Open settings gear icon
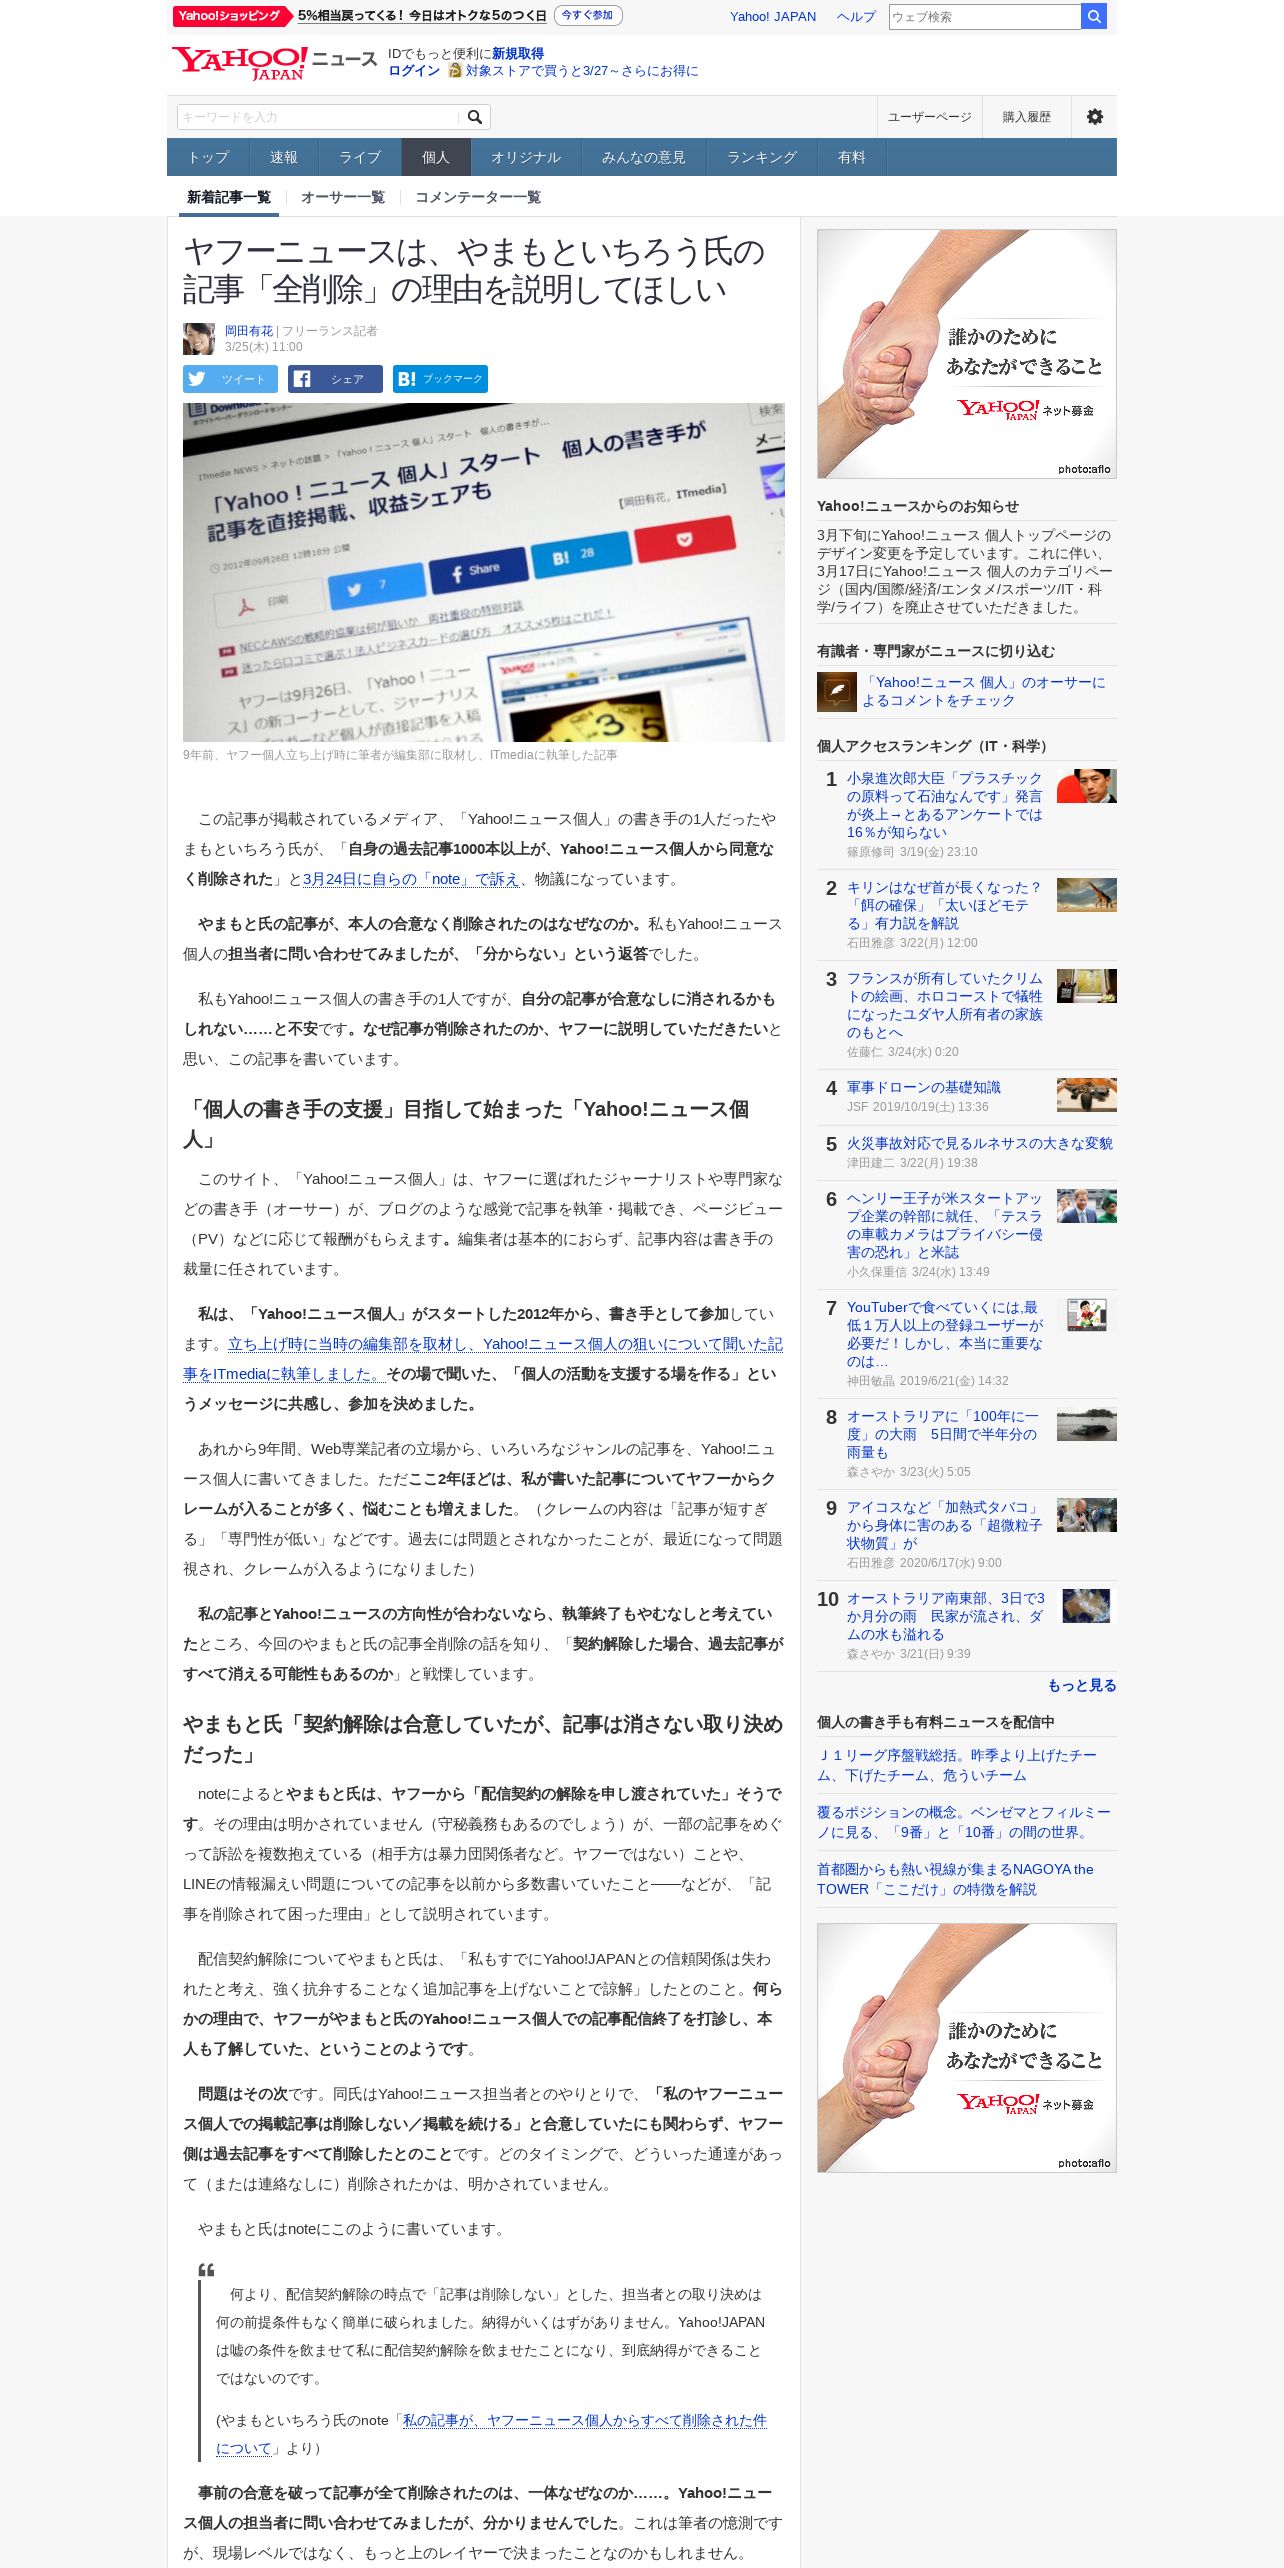Viewport: 1284px width, 2568px height. 1095,117
